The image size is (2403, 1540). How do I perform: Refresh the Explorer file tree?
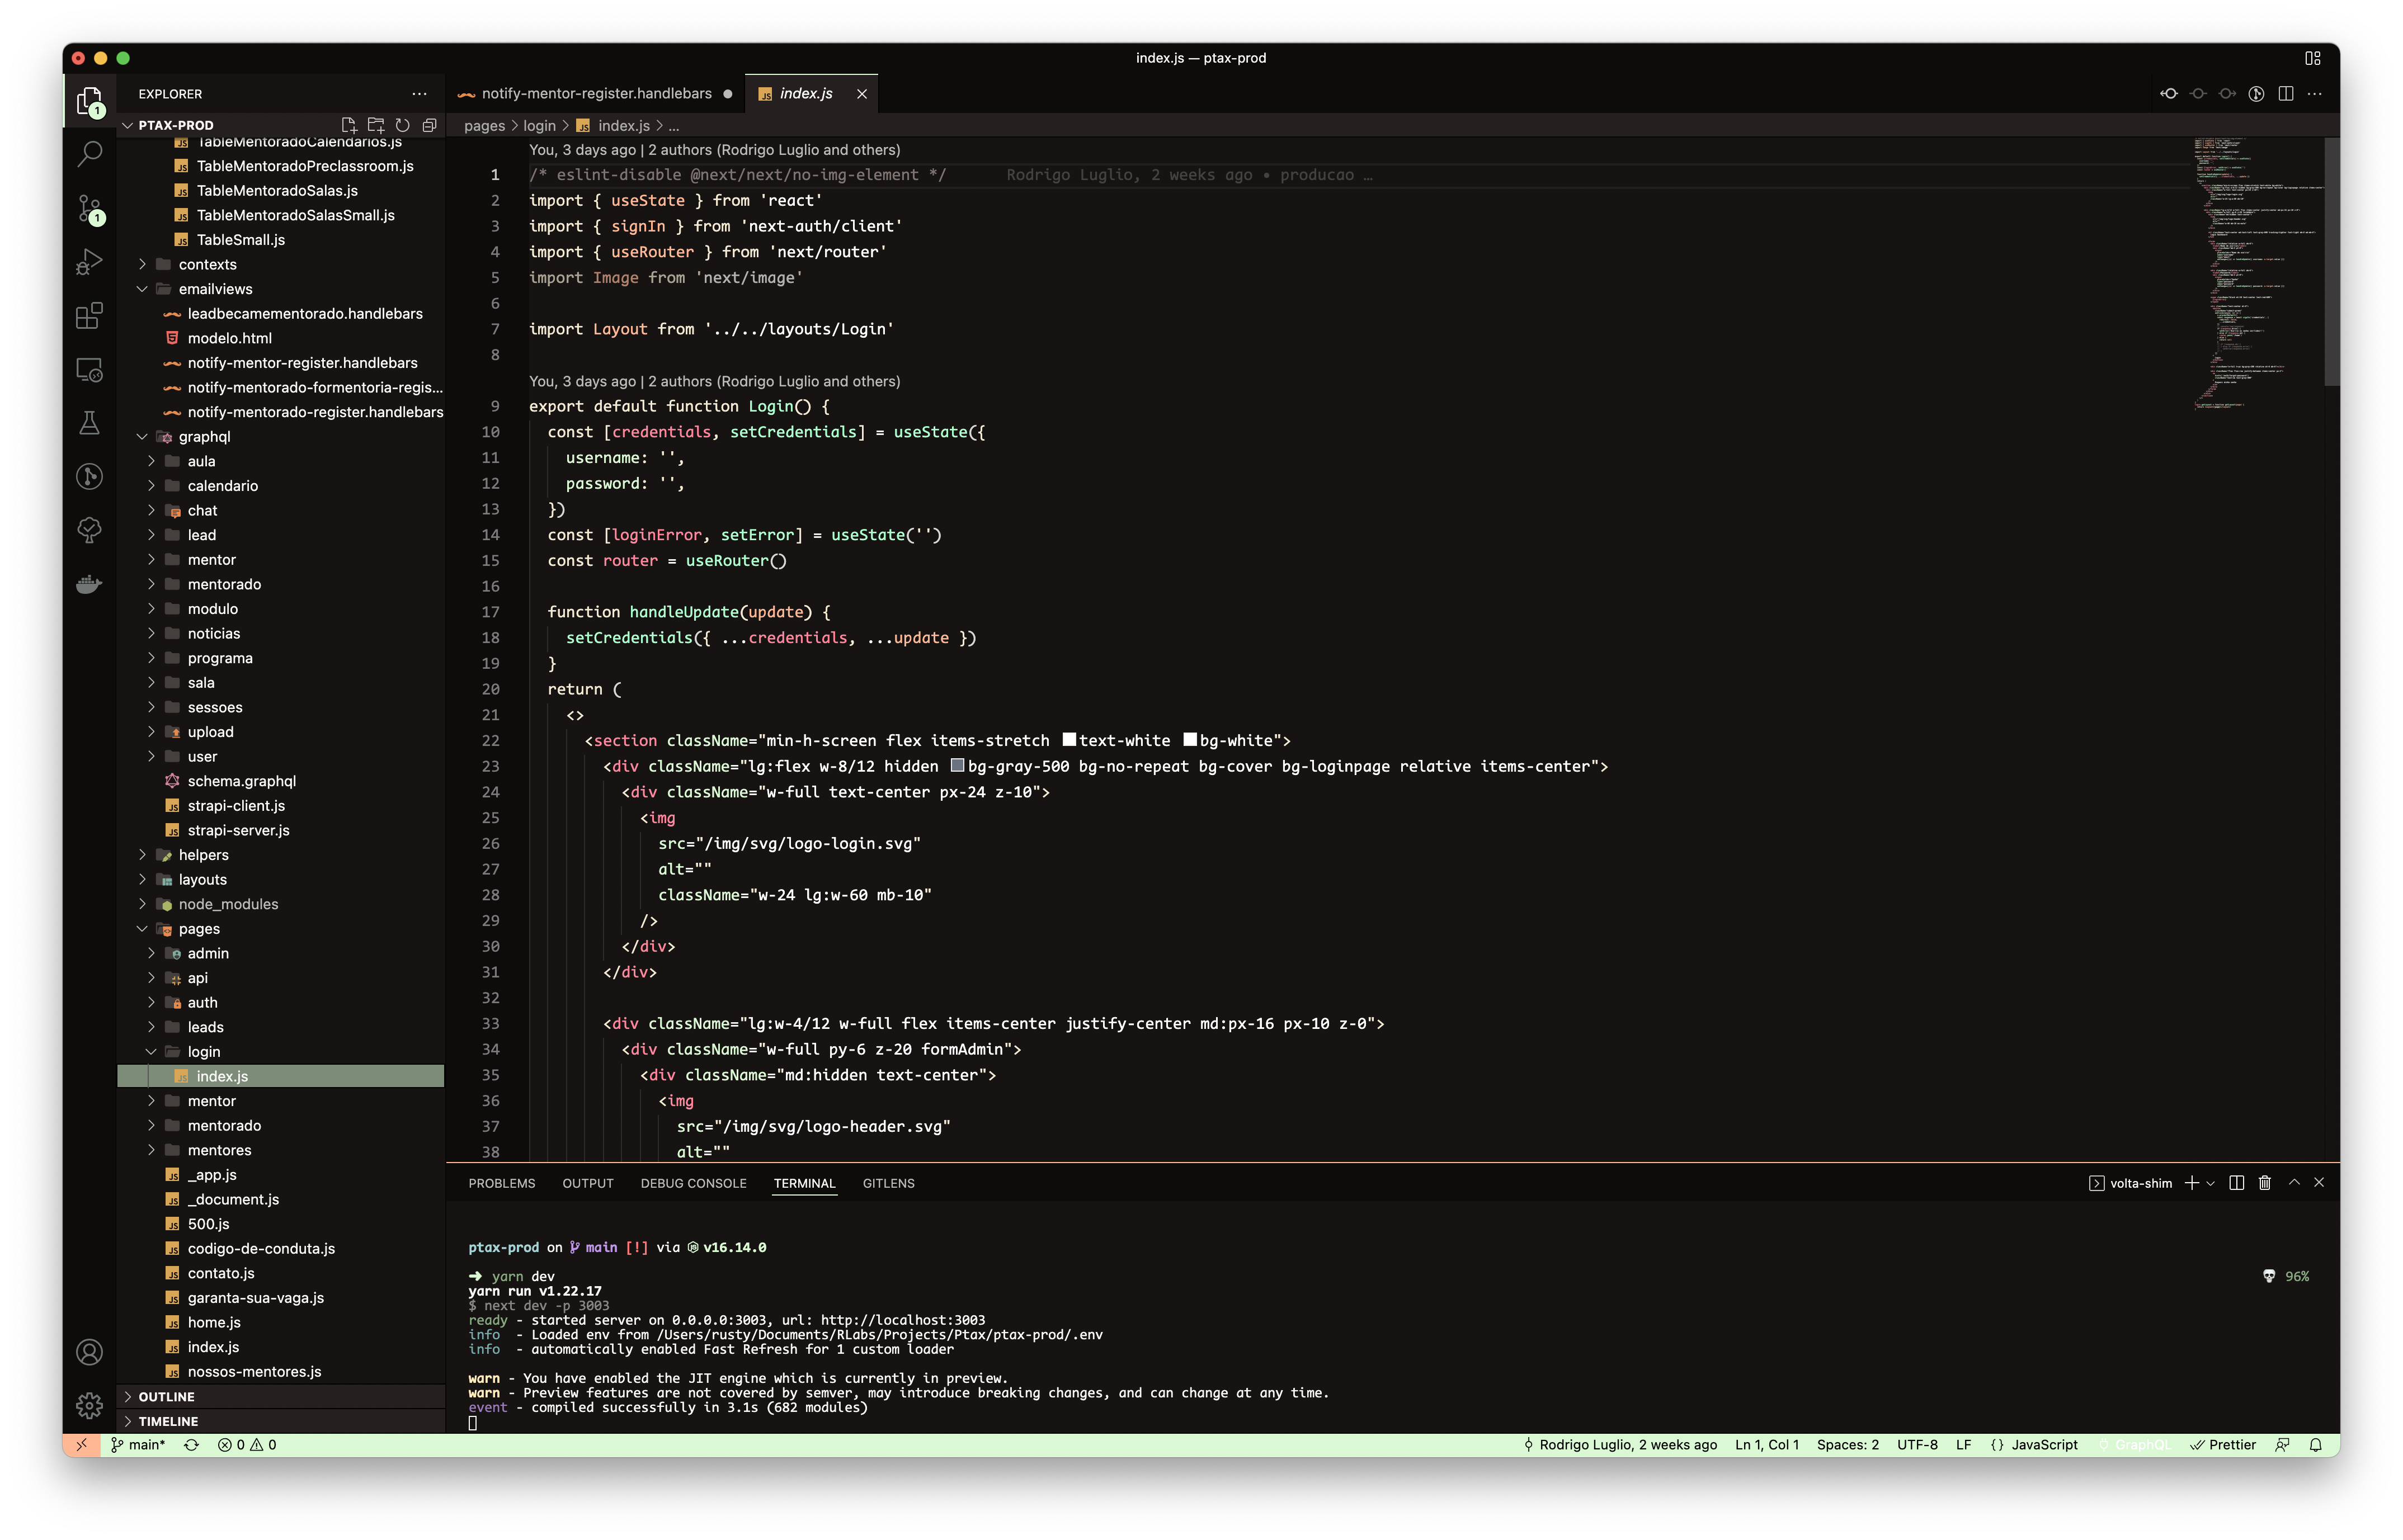coord(402,125)
